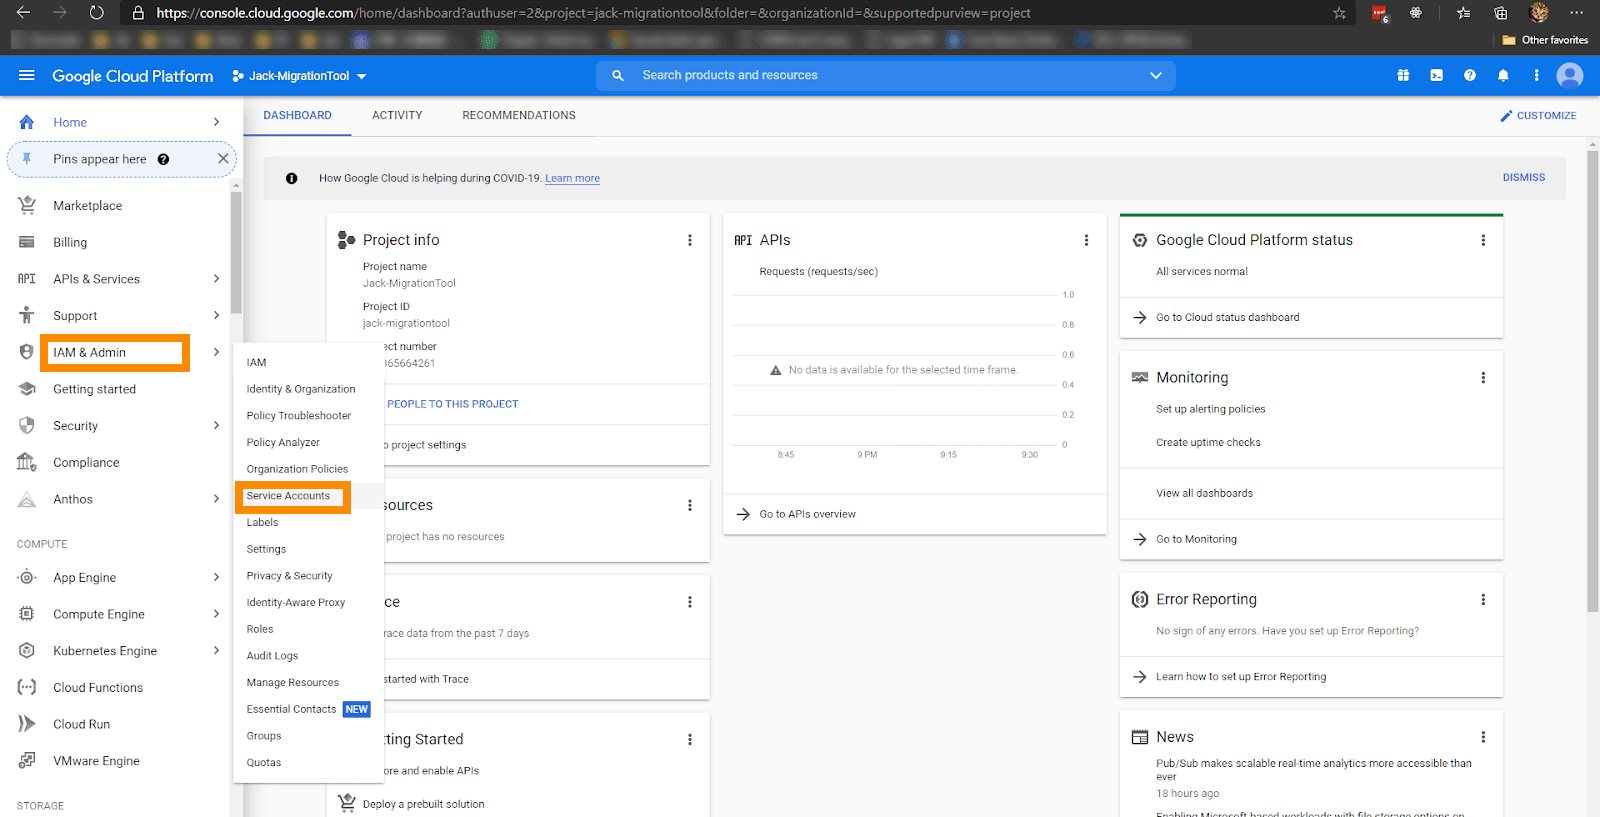
Task: Switch to the Recommendations tab
Action: click(x=518, y=116)
